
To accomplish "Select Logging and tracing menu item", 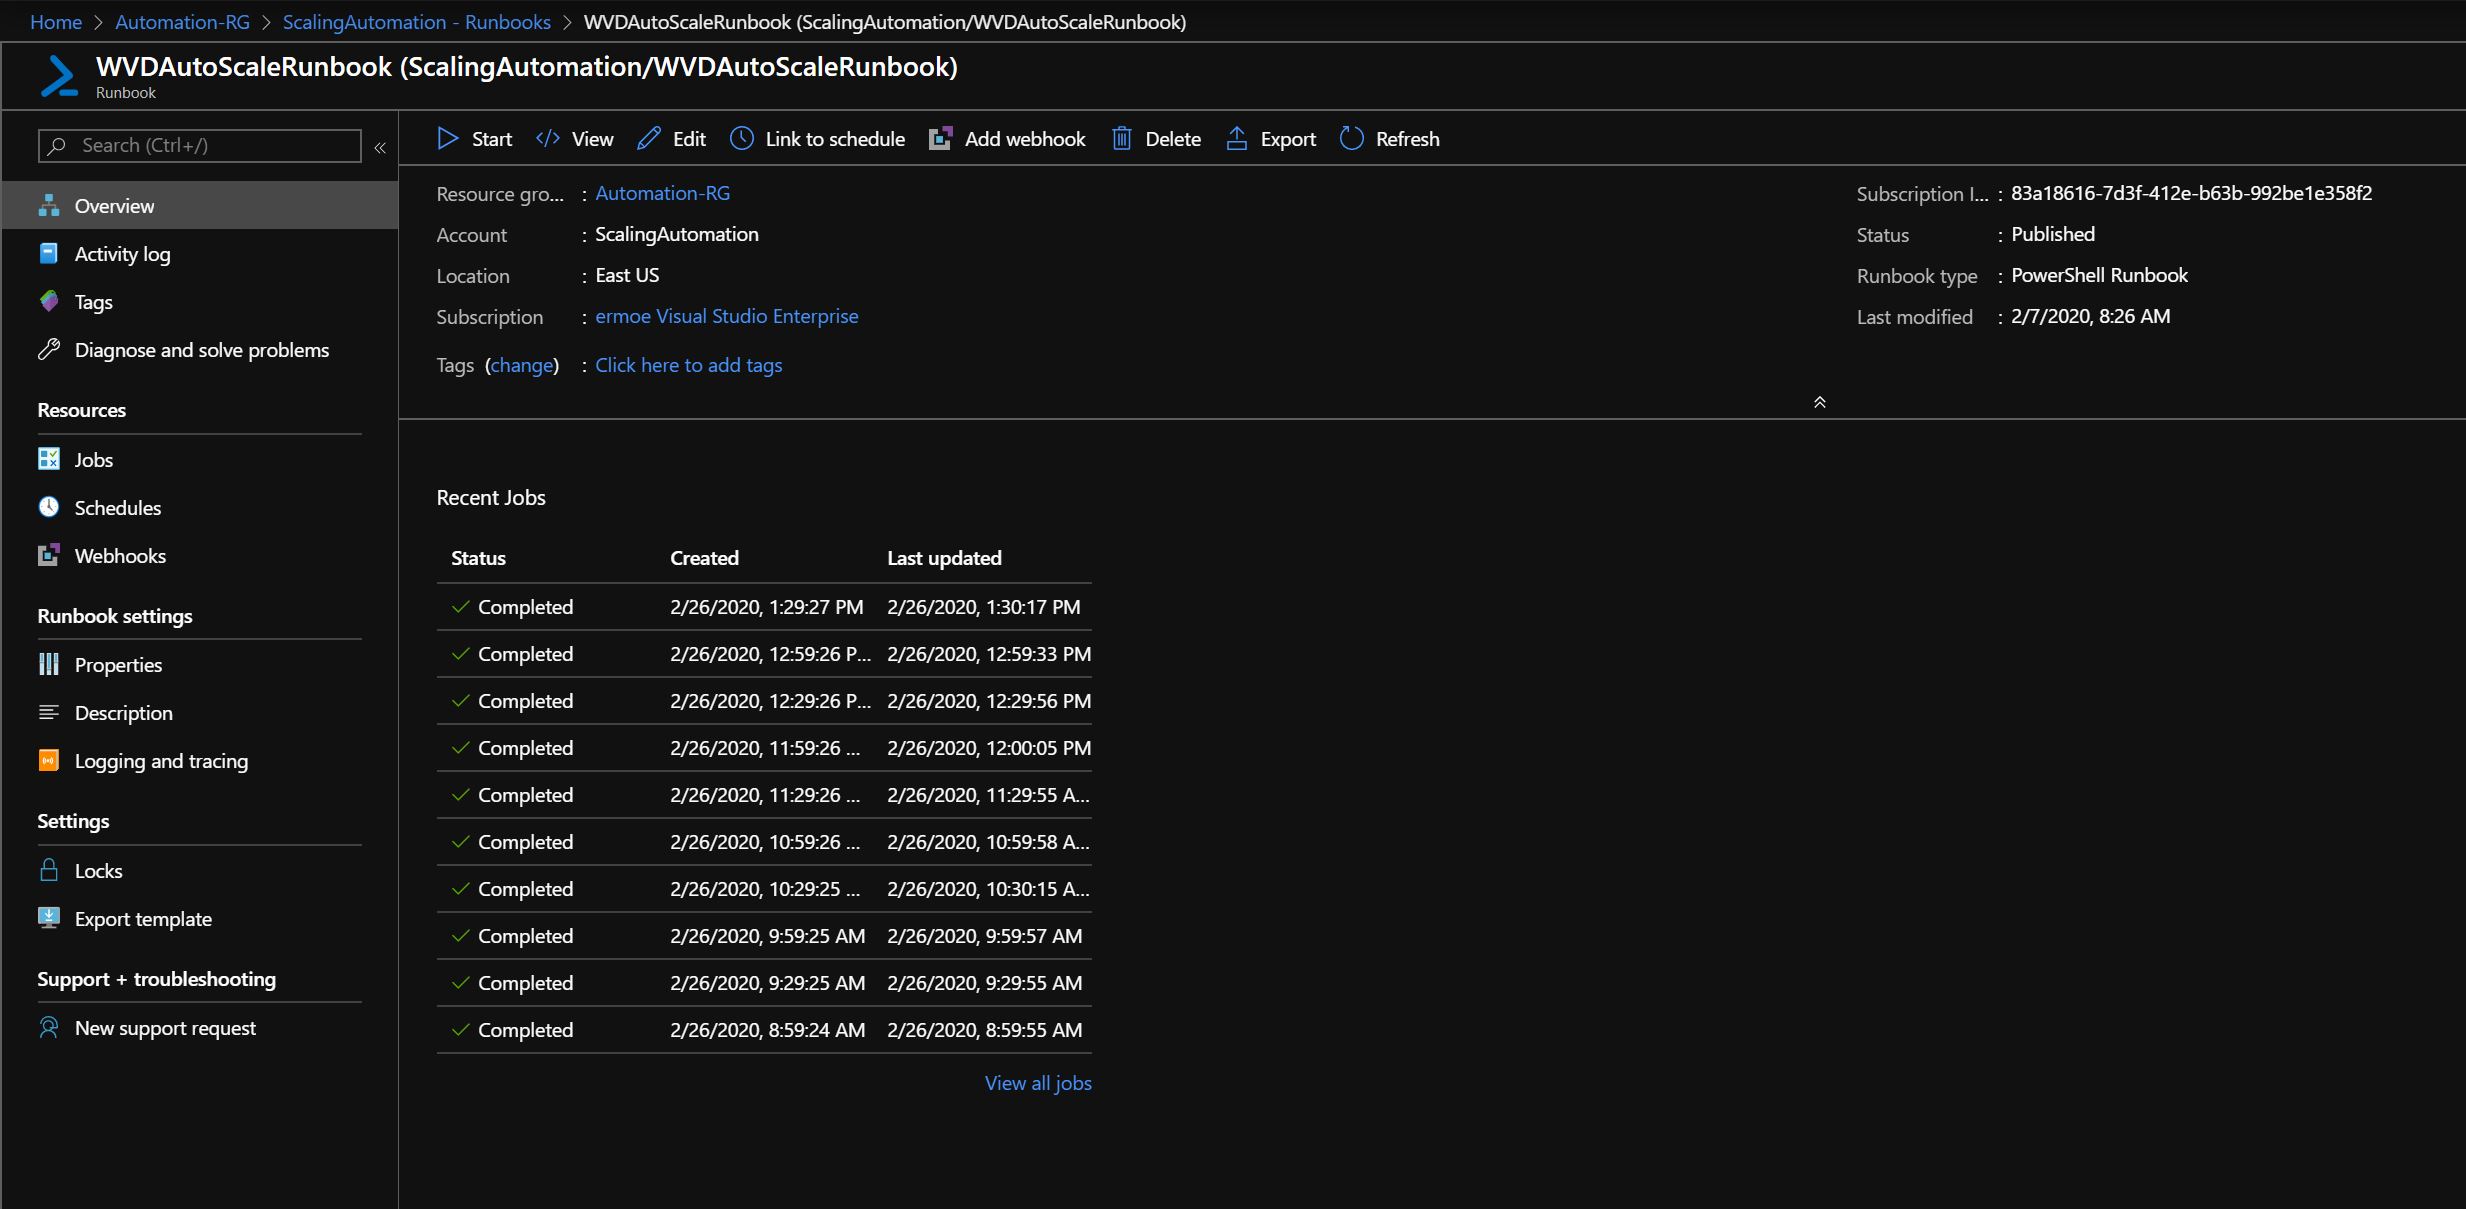I will coord(161,761).
